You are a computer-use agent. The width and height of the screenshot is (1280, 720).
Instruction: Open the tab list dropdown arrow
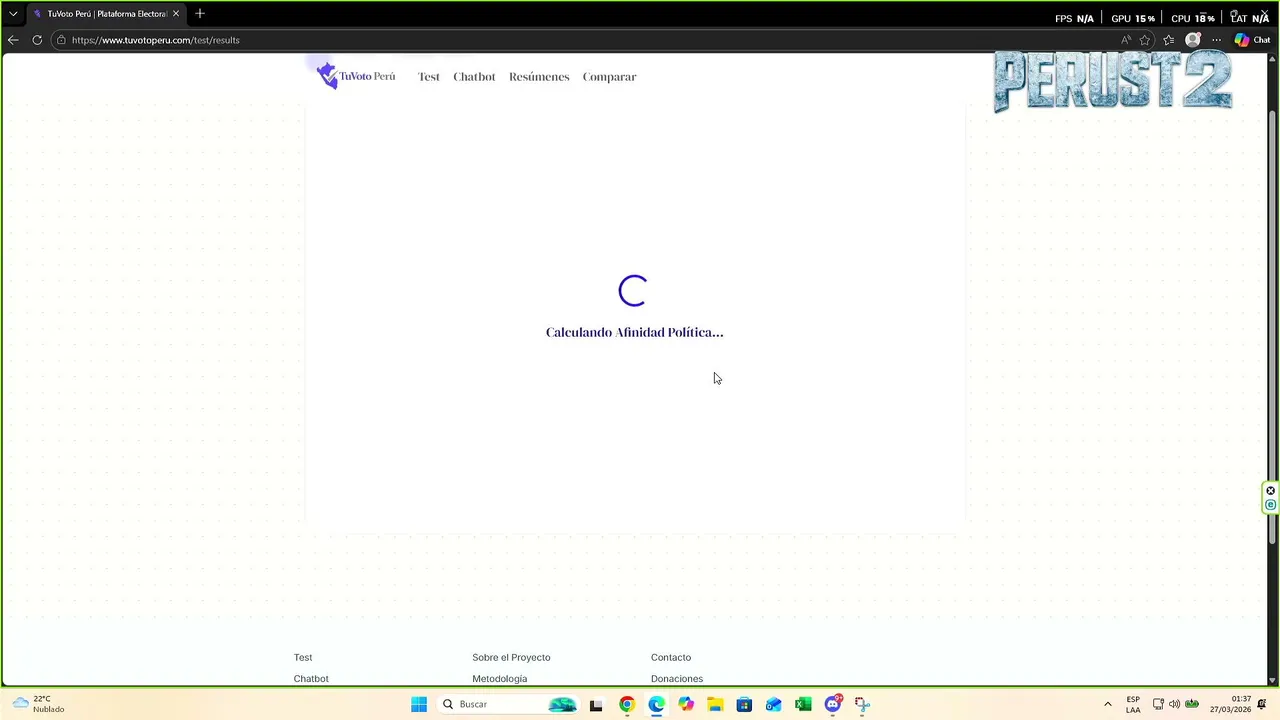13,14
